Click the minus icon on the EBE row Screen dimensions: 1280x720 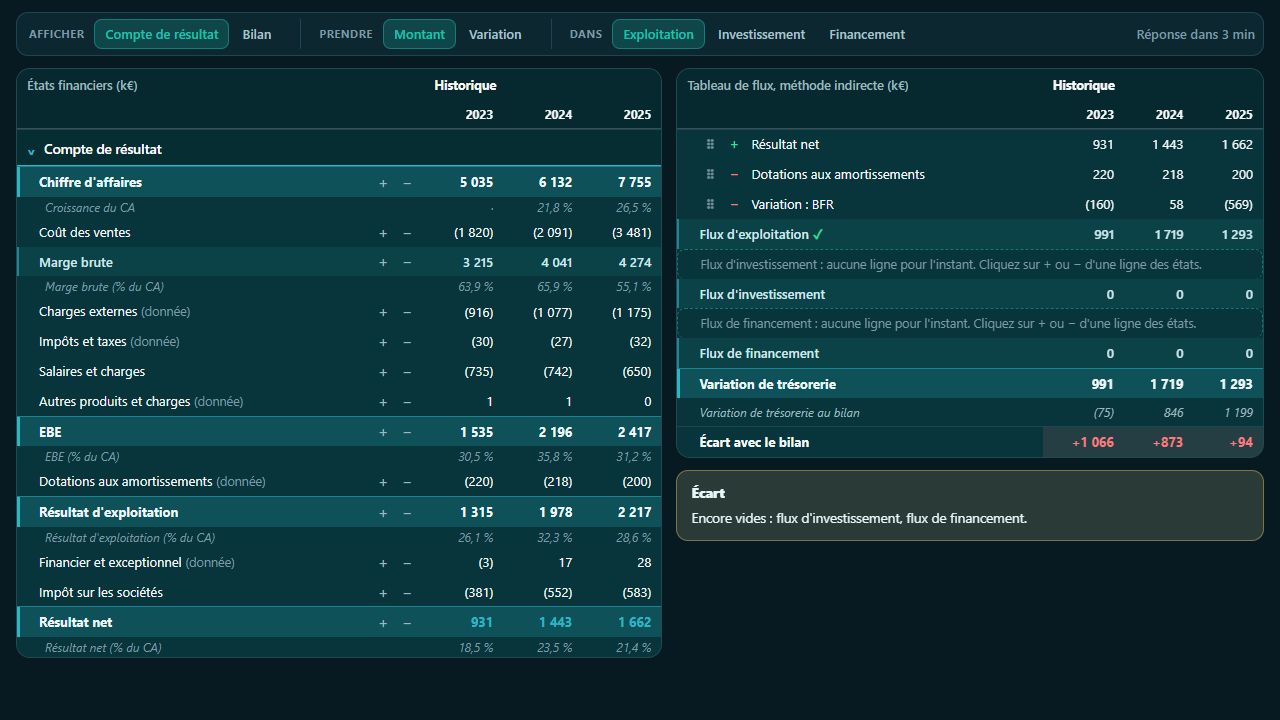tap(407, 432)
